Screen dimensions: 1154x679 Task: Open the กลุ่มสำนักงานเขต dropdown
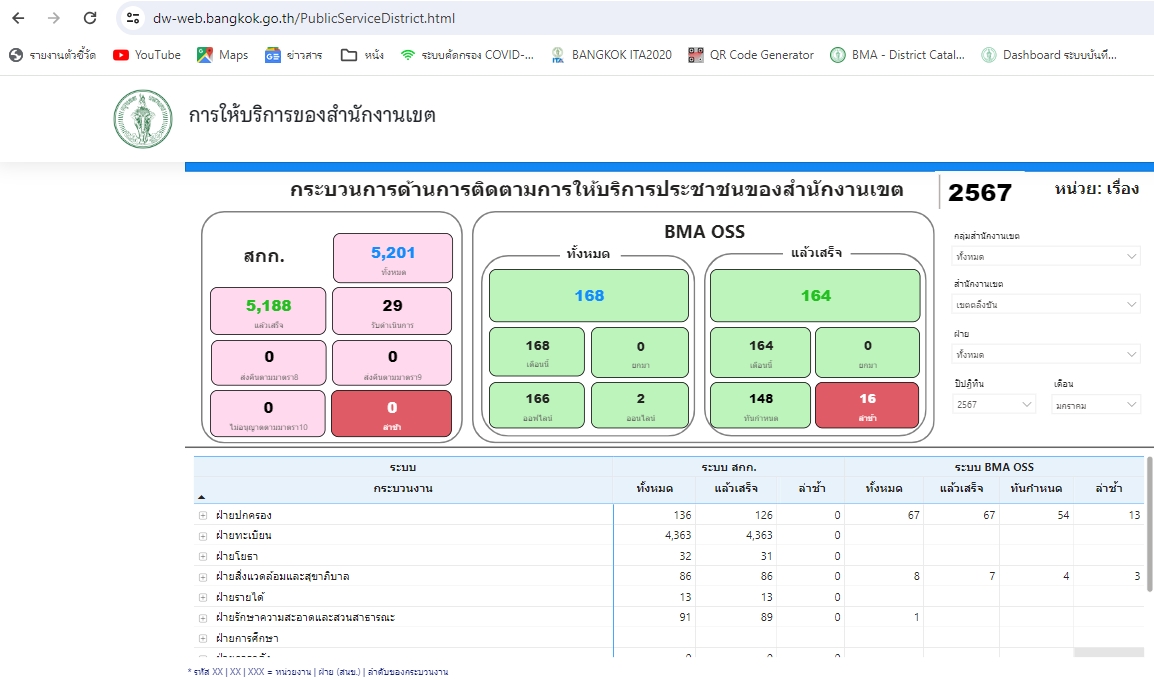(x=1045, y=256)
